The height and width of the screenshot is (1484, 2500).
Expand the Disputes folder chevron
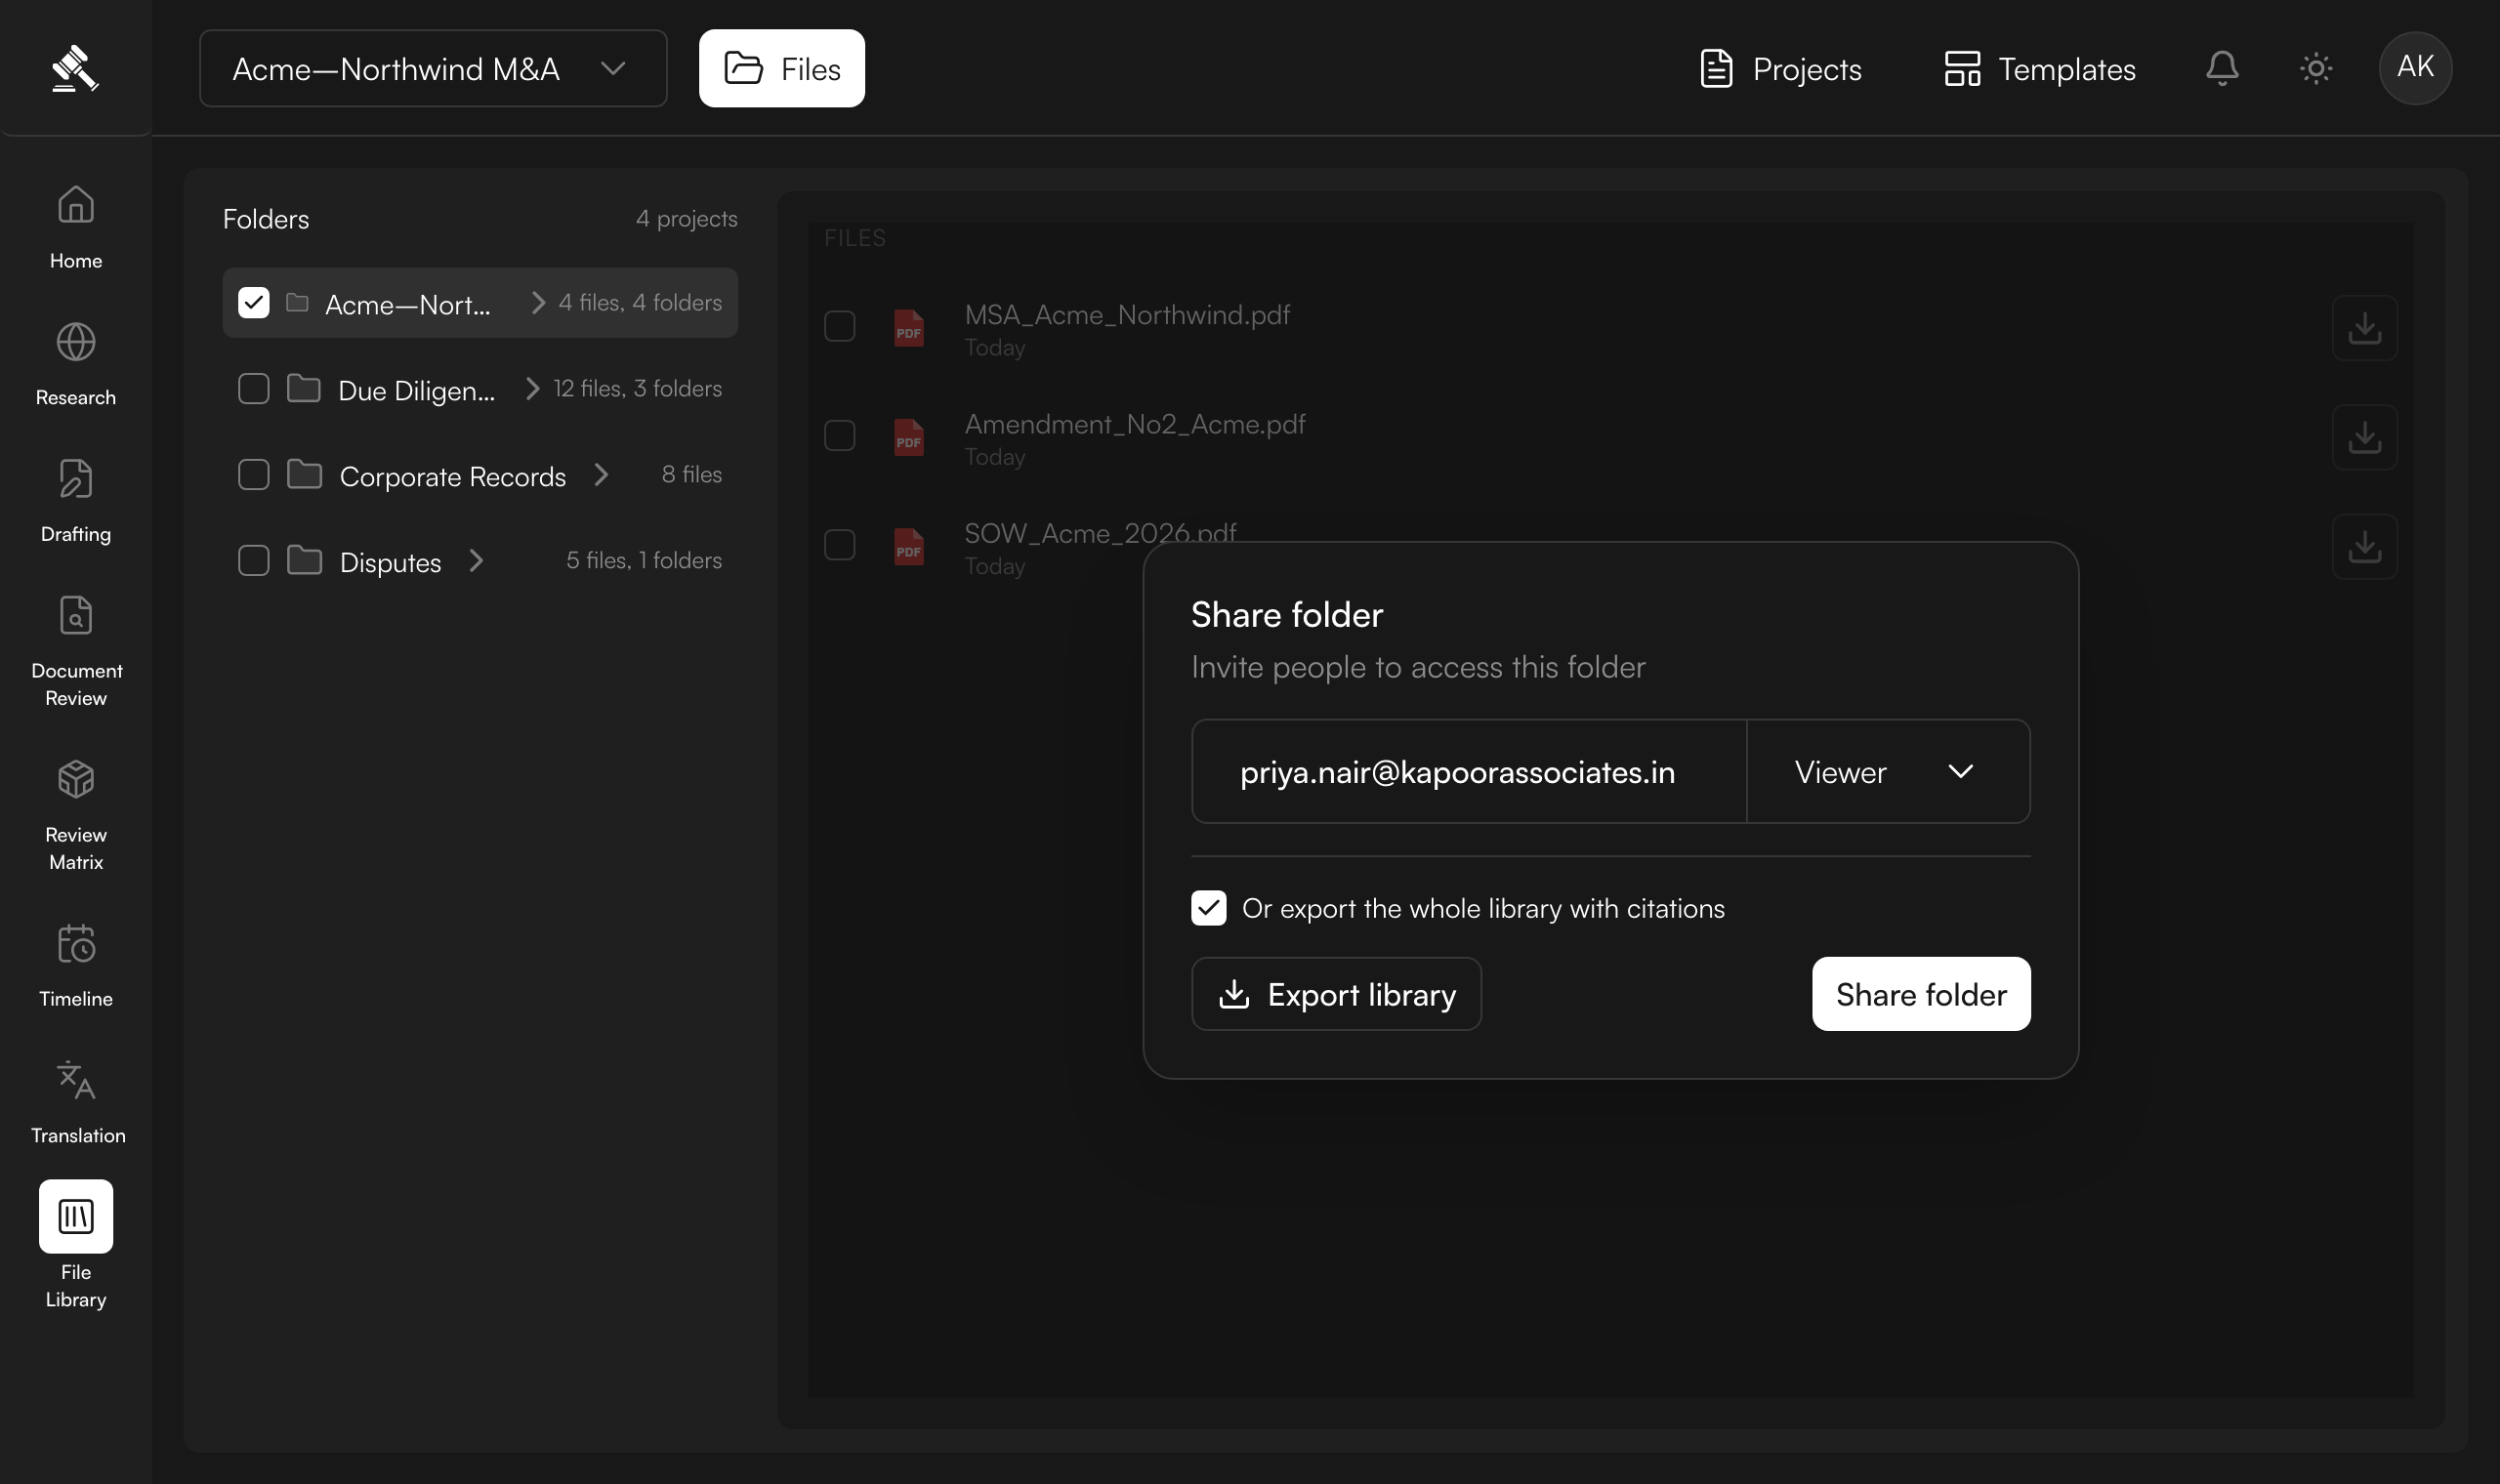pos(477,560)
